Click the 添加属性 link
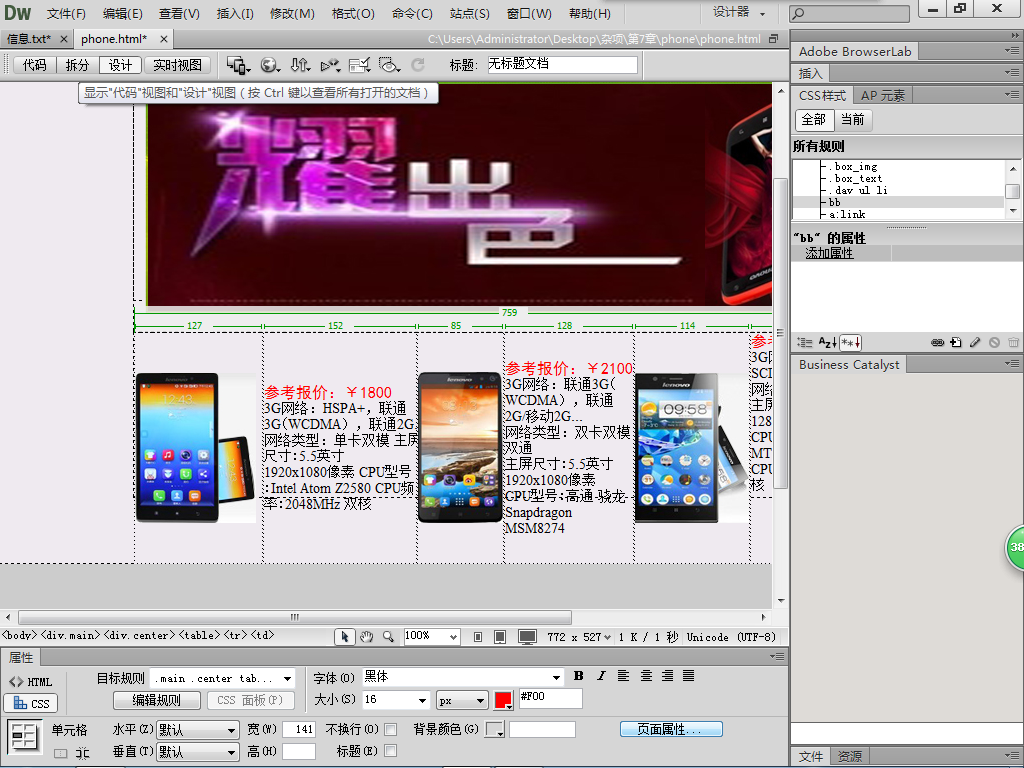The height and width of the screenshot is (768, 1024). (x=829, y=253)
